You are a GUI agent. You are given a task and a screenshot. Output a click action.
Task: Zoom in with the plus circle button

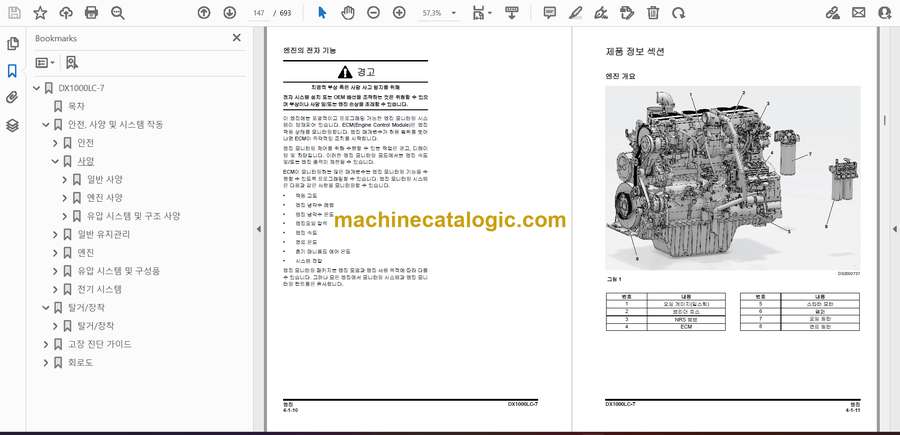pos(399,13)
